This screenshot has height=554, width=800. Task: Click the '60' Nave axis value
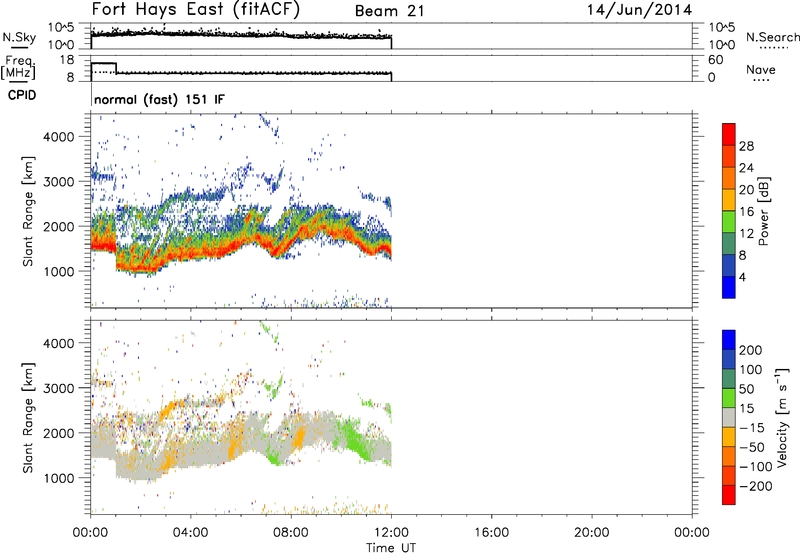tap(715, 60)
